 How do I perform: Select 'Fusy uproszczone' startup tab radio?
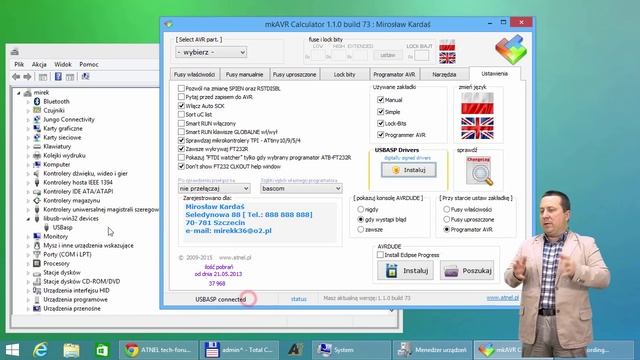(x=447, y=219)
